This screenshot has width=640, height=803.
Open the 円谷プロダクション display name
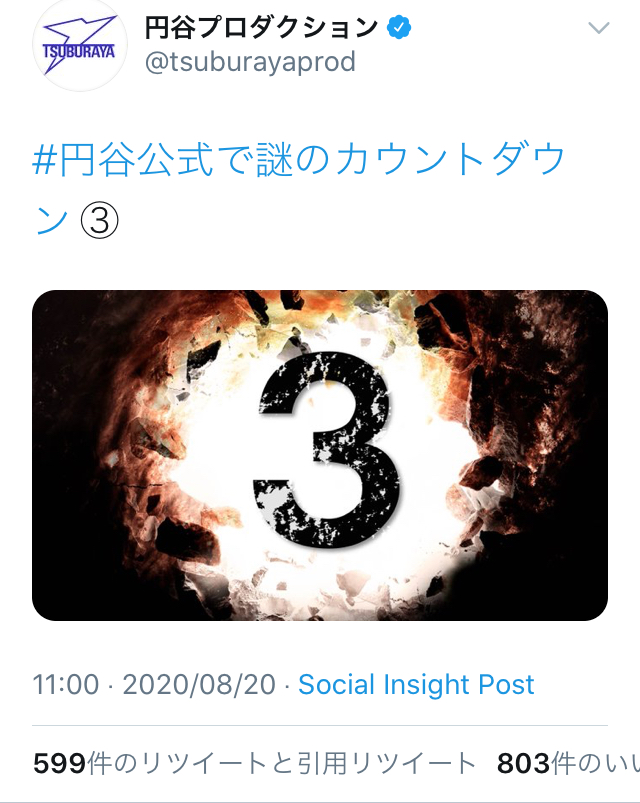261,27
